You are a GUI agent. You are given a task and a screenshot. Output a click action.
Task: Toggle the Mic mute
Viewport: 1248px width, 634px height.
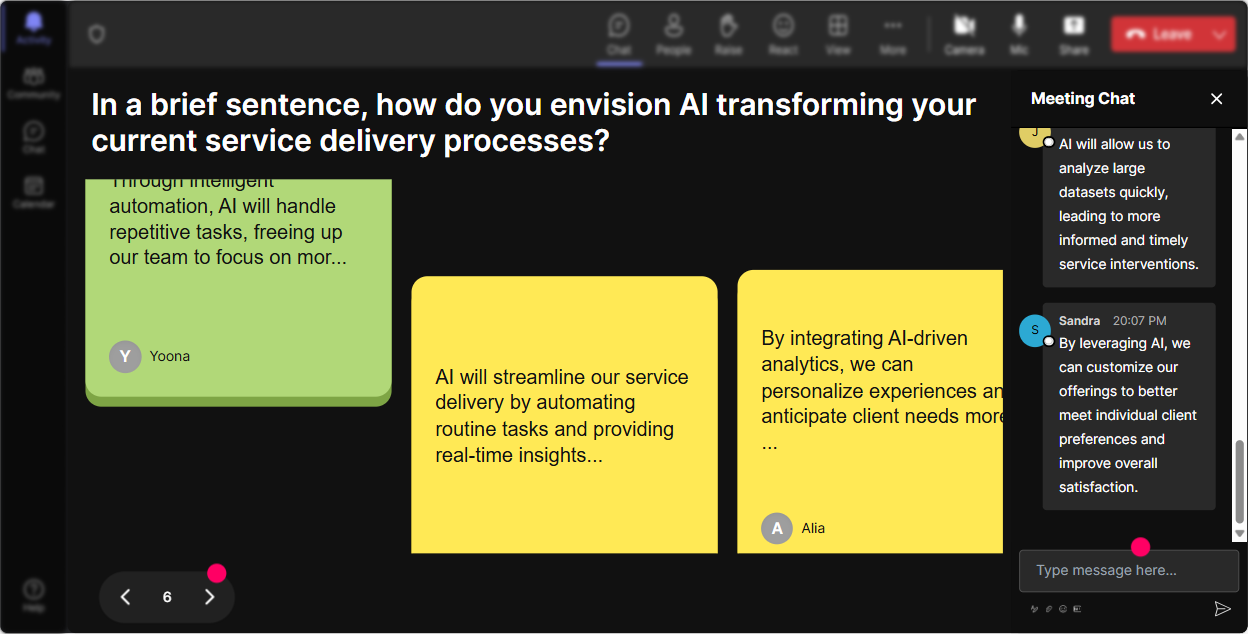point(1019,34)
